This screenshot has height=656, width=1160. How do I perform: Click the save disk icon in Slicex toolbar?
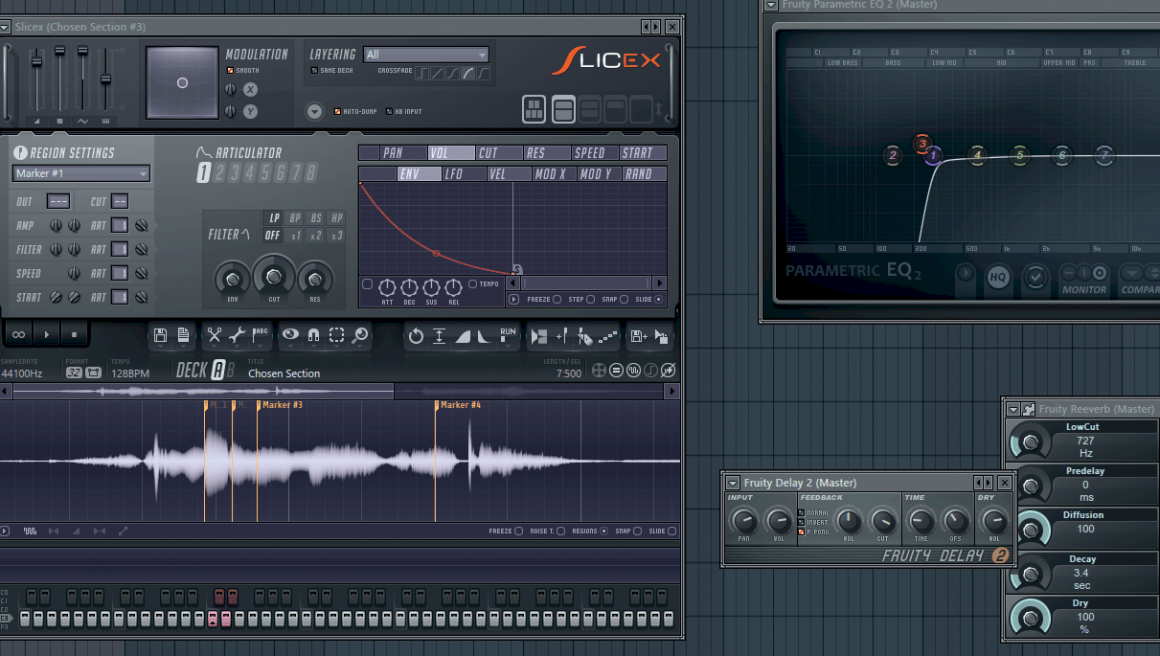pos(161,336)
